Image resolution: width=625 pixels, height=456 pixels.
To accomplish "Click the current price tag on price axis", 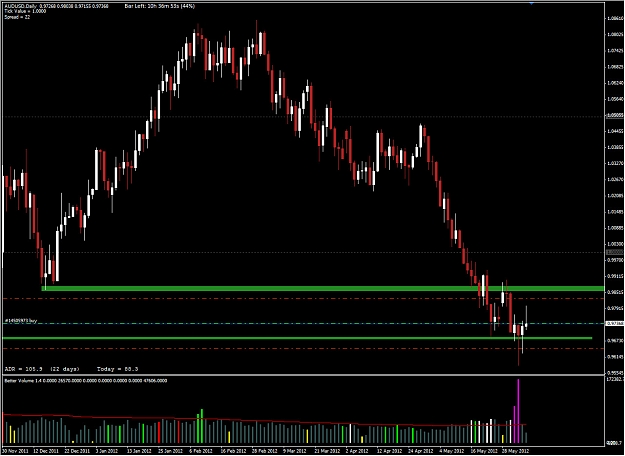I will 614,324.
